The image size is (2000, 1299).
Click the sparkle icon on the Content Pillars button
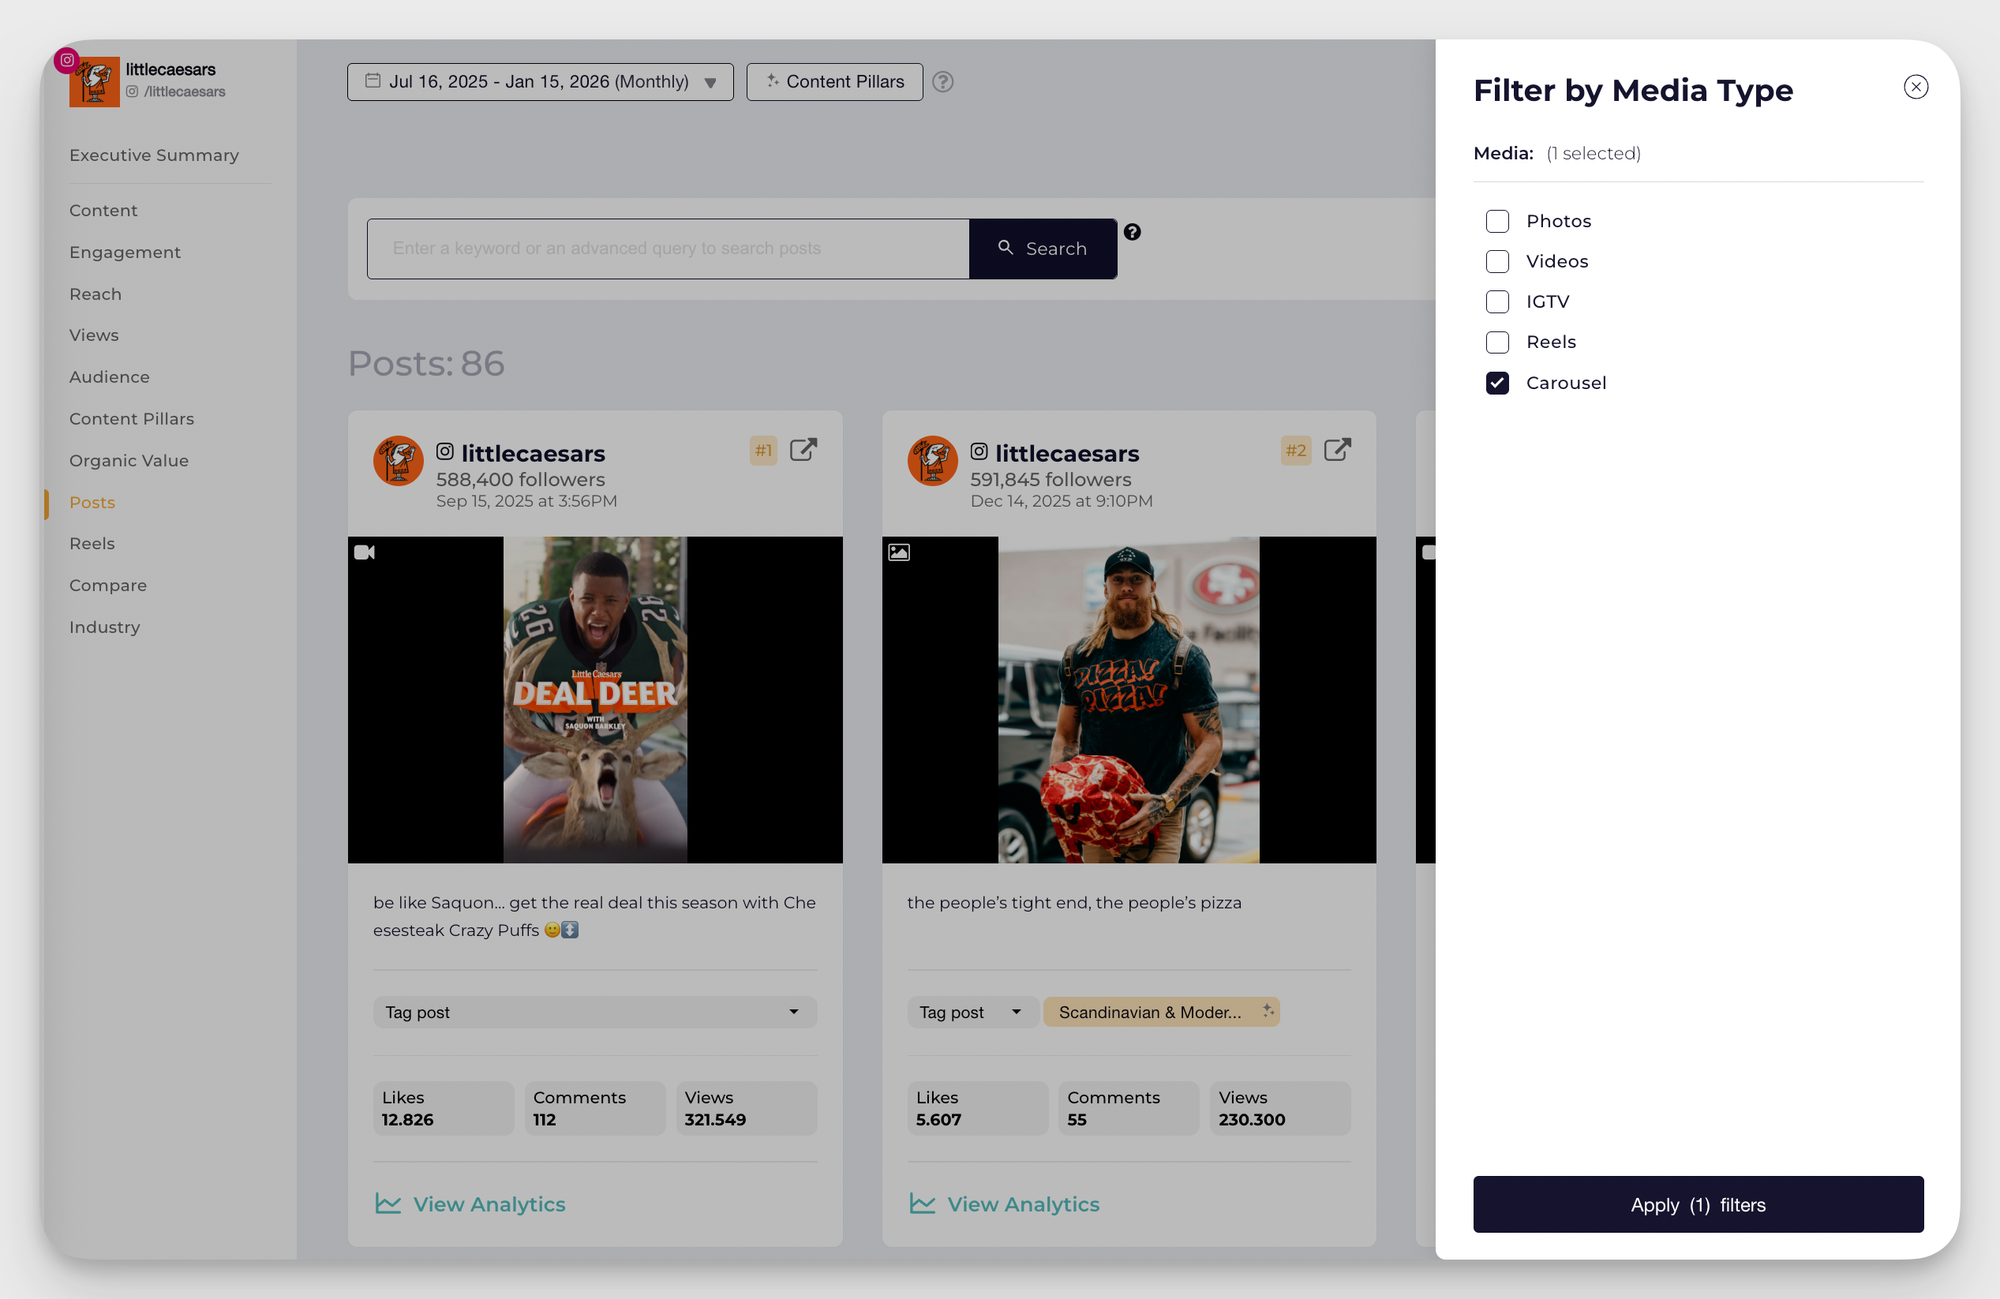point(772,81)
